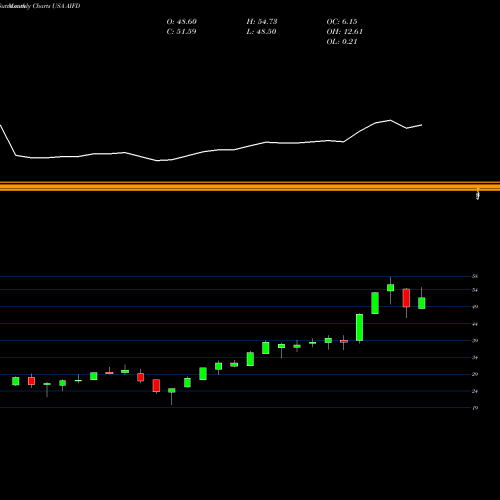Click the OC: 6.15 statistic
500x500 pixels.
click(342, 22)
